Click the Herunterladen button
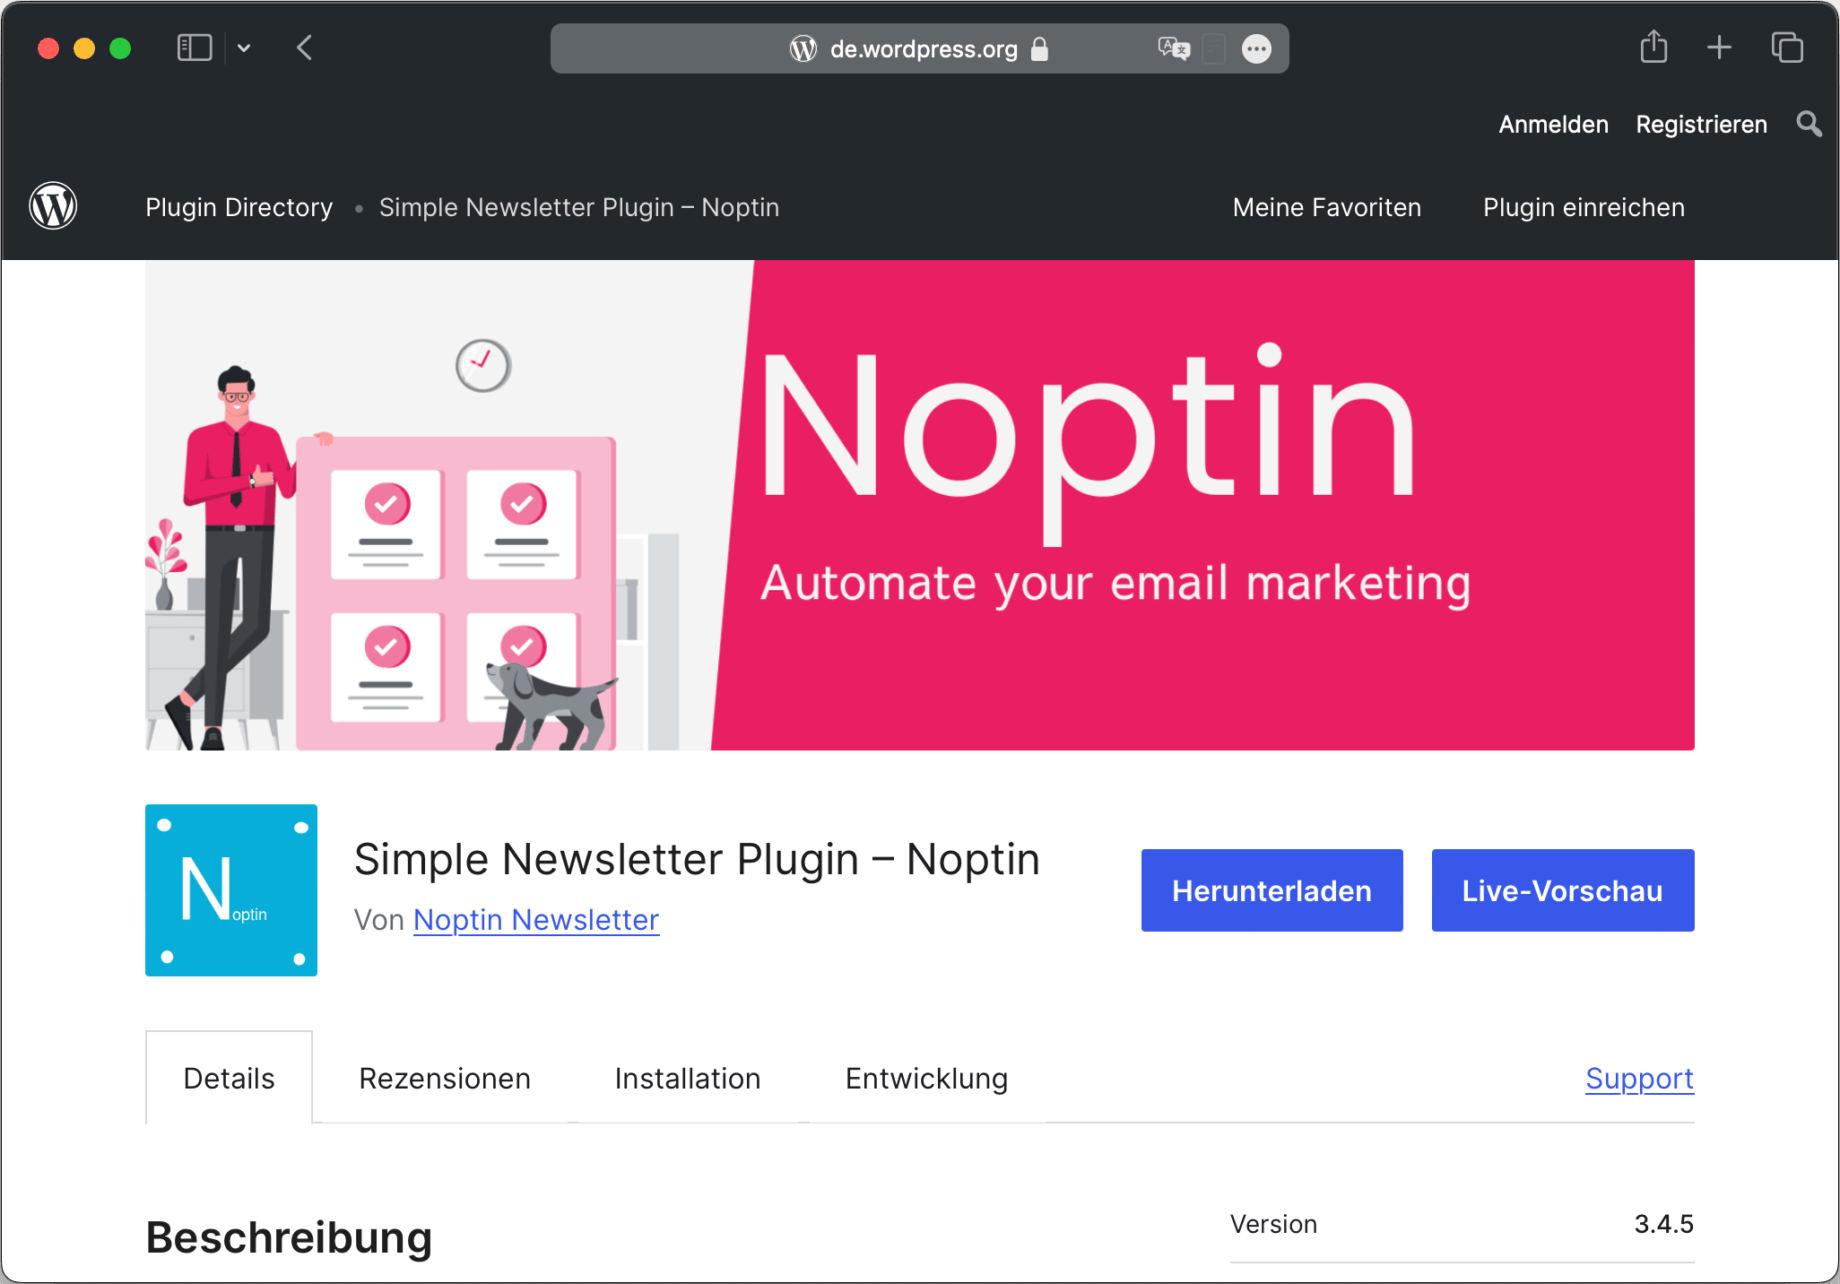The height and width of the screenshot is (1284, 1840). 1271,890
